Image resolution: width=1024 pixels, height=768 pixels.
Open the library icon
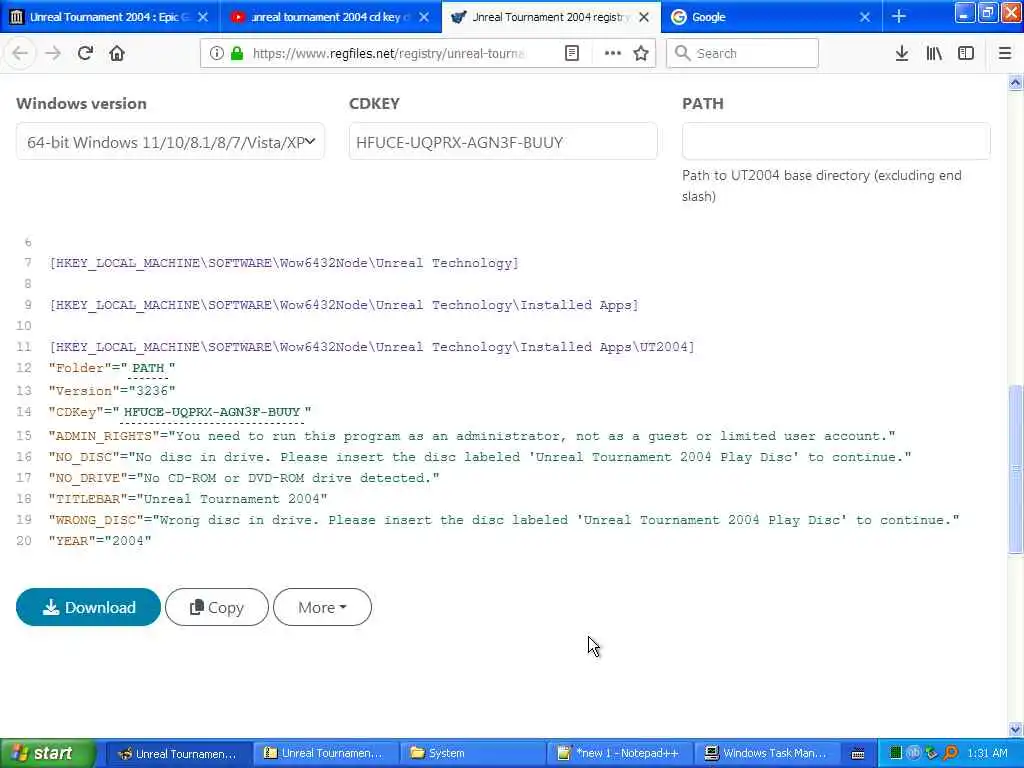click(x=934, y=54)
